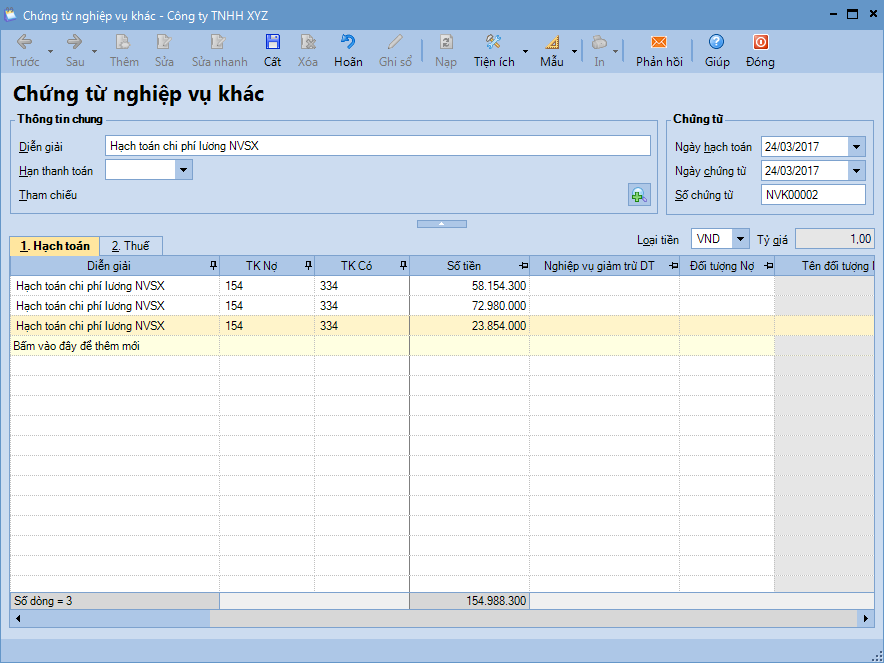This screenshot has height=663, width=884.
Task: Toggle pin on TK Nợ column header
Action: coord(308,266)
